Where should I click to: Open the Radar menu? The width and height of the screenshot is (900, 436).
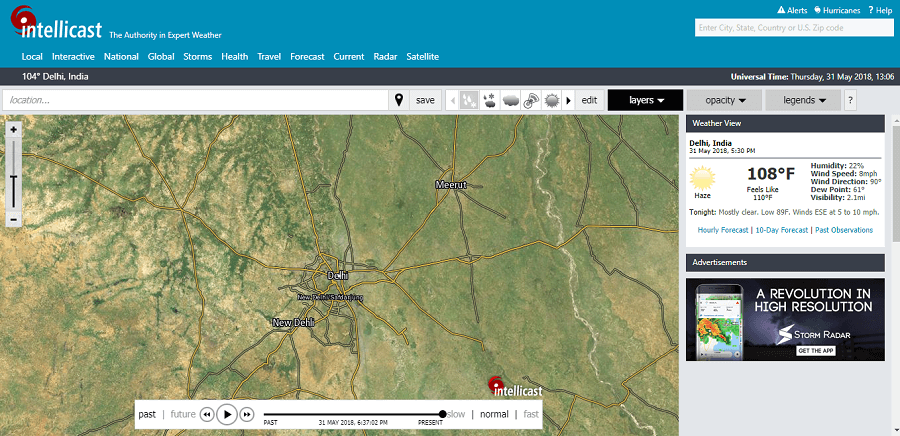[386, 57]
